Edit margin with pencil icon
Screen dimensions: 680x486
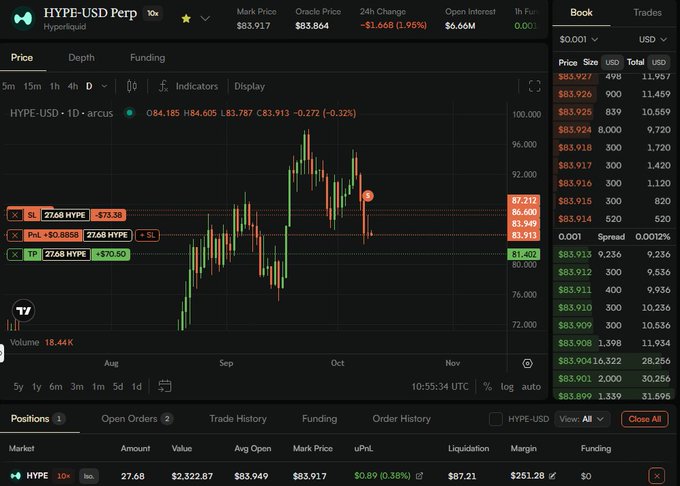click(x=552, y=476)
